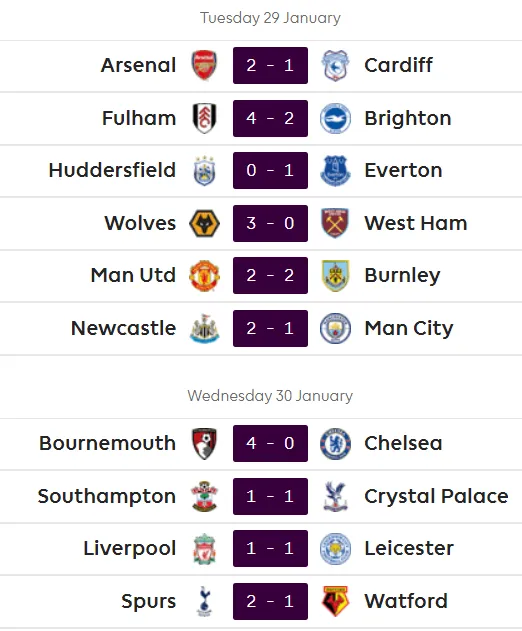
Task: Click the Newcastle club crest
Action: [204, 328]
